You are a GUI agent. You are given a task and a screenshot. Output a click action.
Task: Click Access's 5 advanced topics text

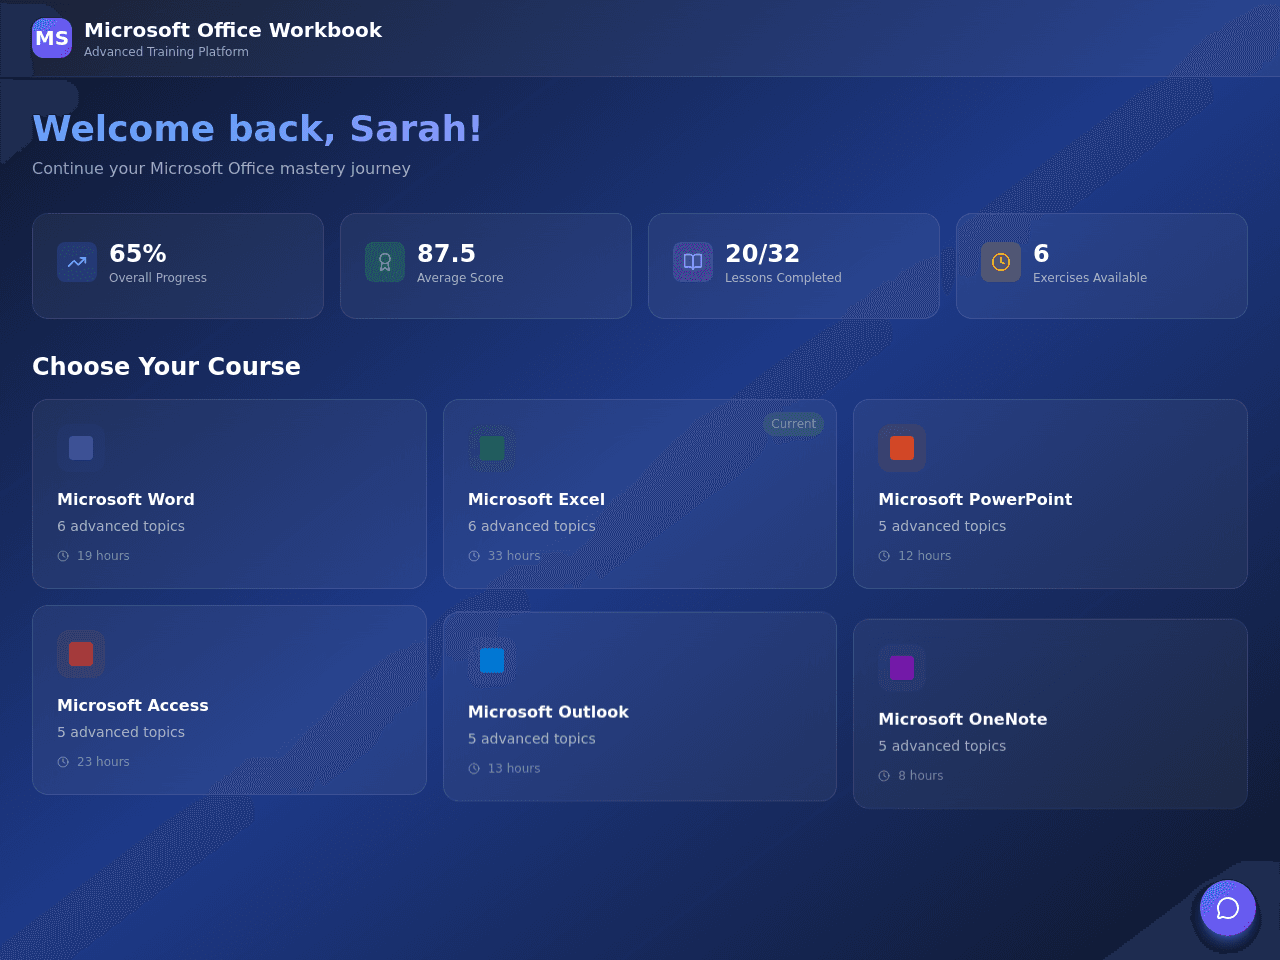[x=121, y=732]
